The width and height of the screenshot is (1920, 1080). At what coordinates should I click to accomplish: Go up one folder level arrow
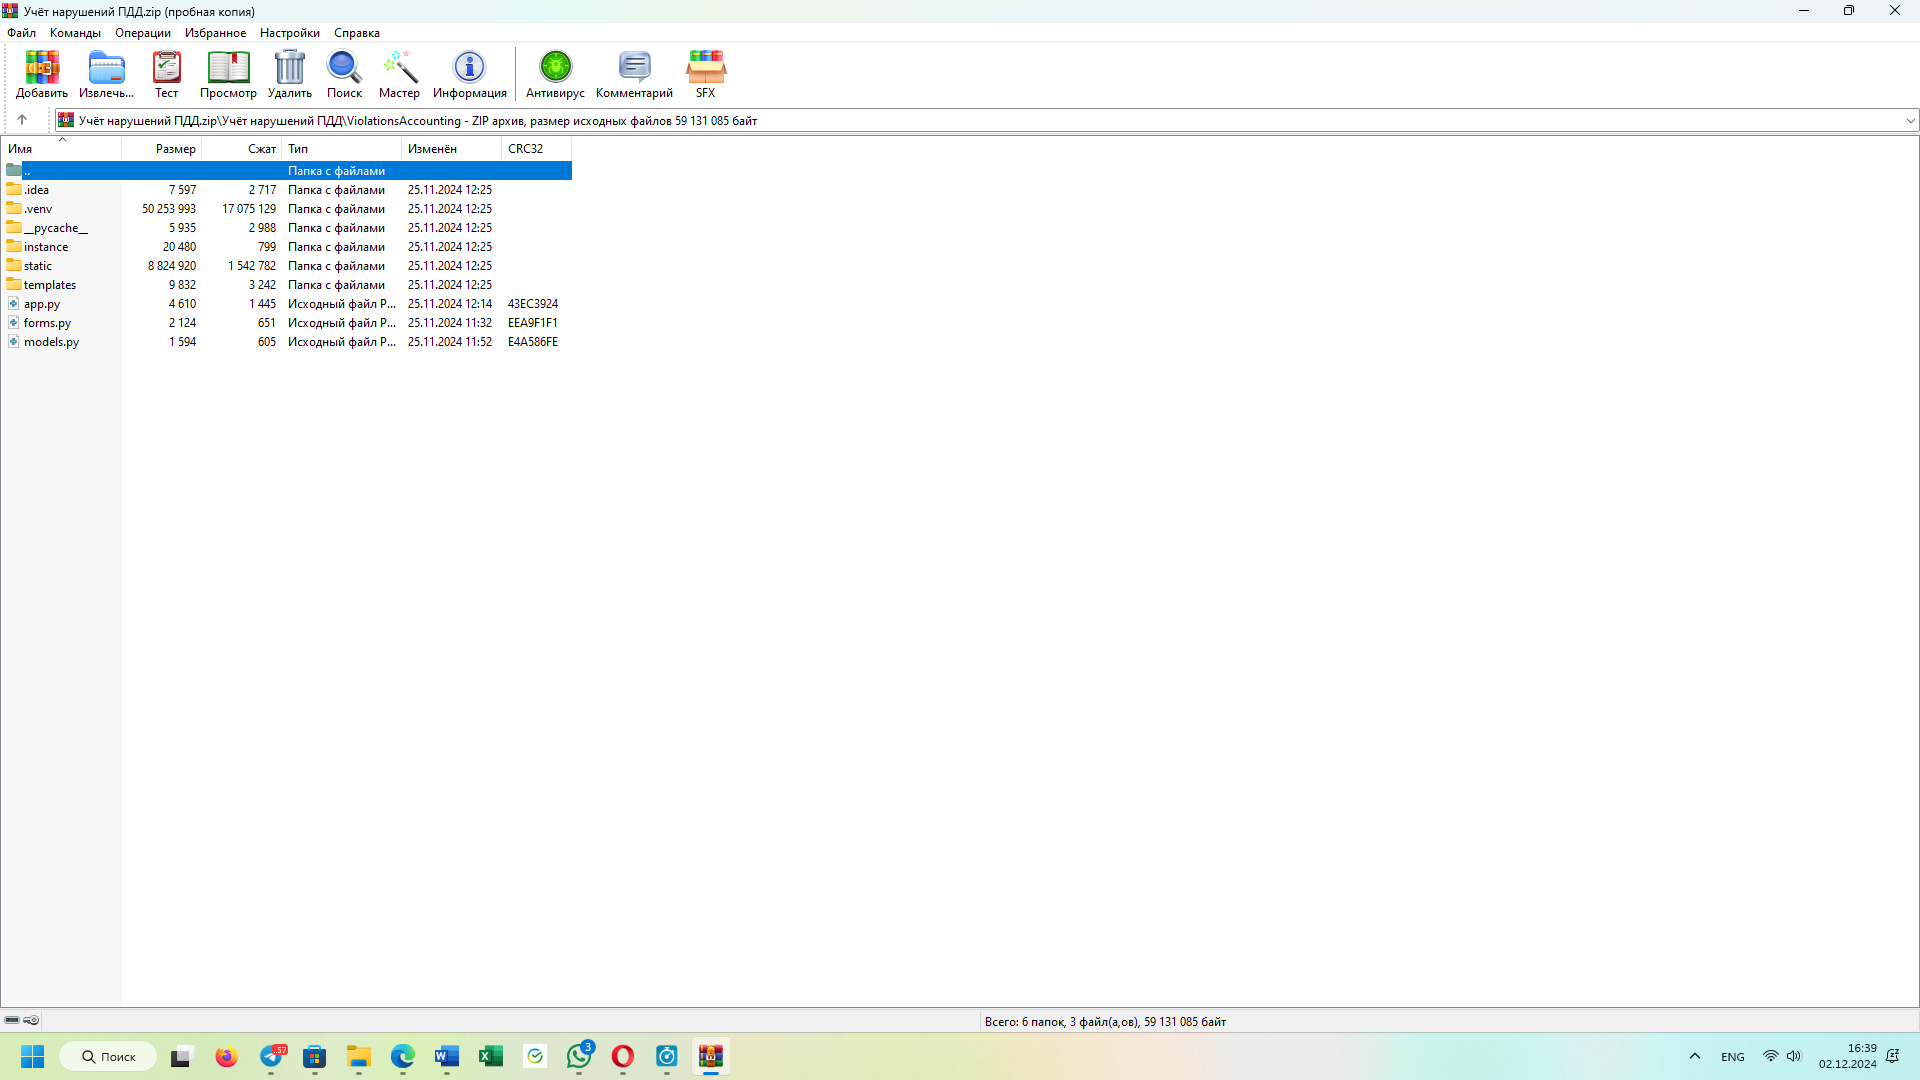22,120
